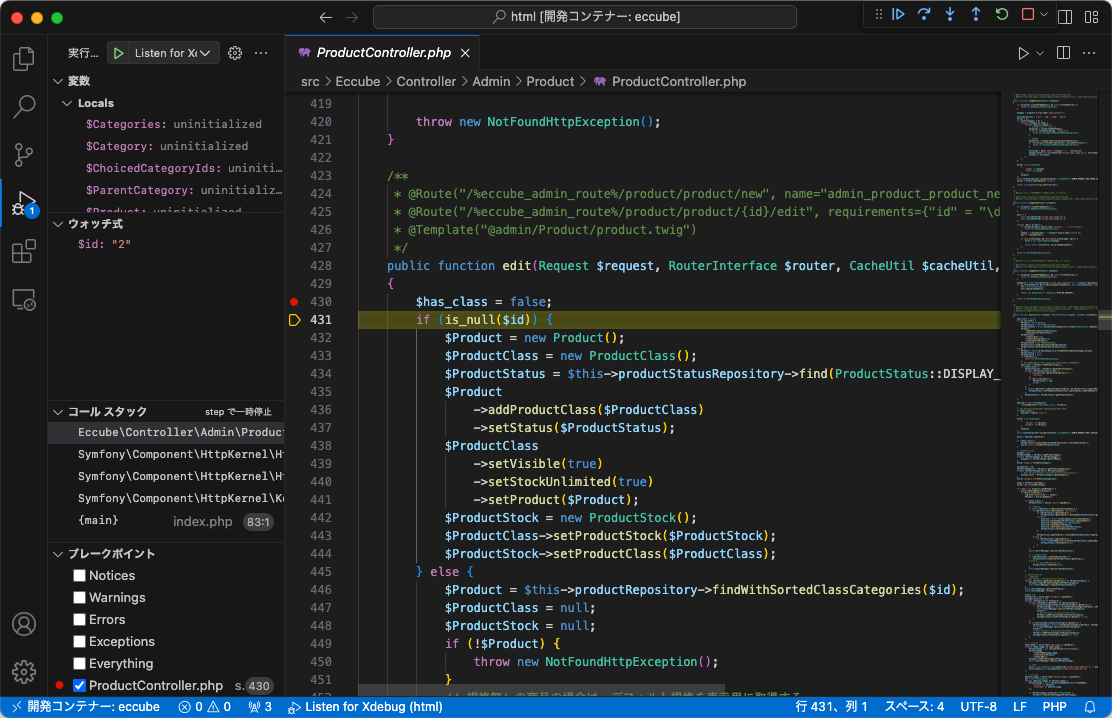
Task: Select the Step Into debug icon
Action: (950, 14)
